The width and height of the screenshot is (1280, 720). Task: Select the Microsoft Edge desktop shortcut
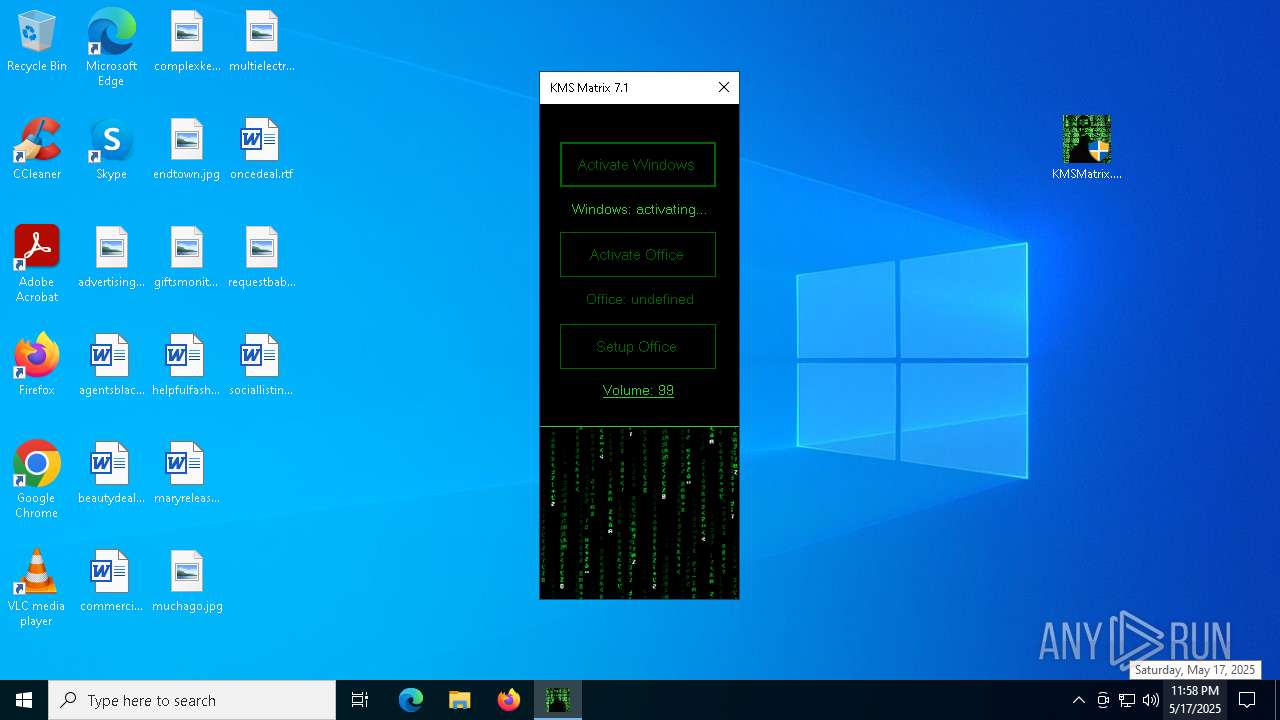pos(111,48)
